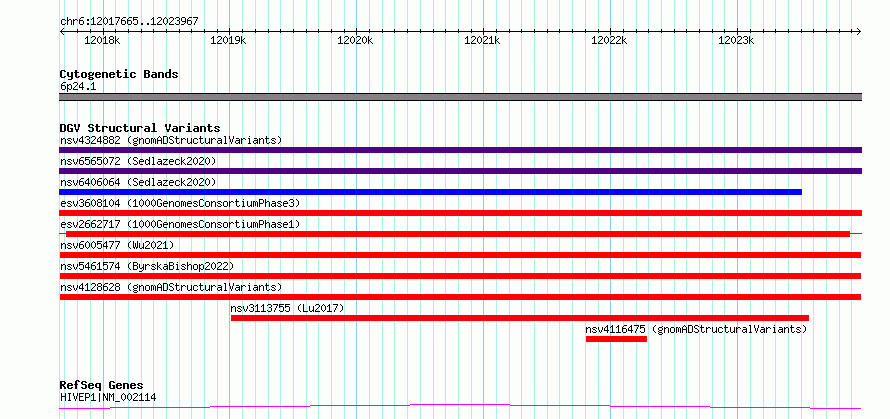Click the nsv4116475 gnomAD variant label

click(696, 329)
